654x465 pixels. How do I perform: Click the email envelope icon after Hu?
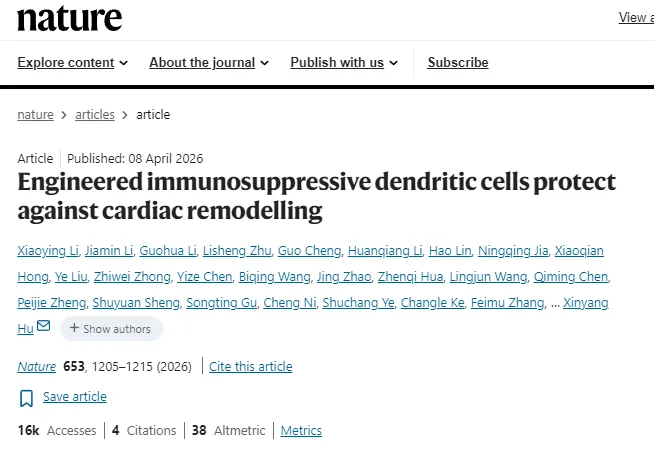[43, 326]
